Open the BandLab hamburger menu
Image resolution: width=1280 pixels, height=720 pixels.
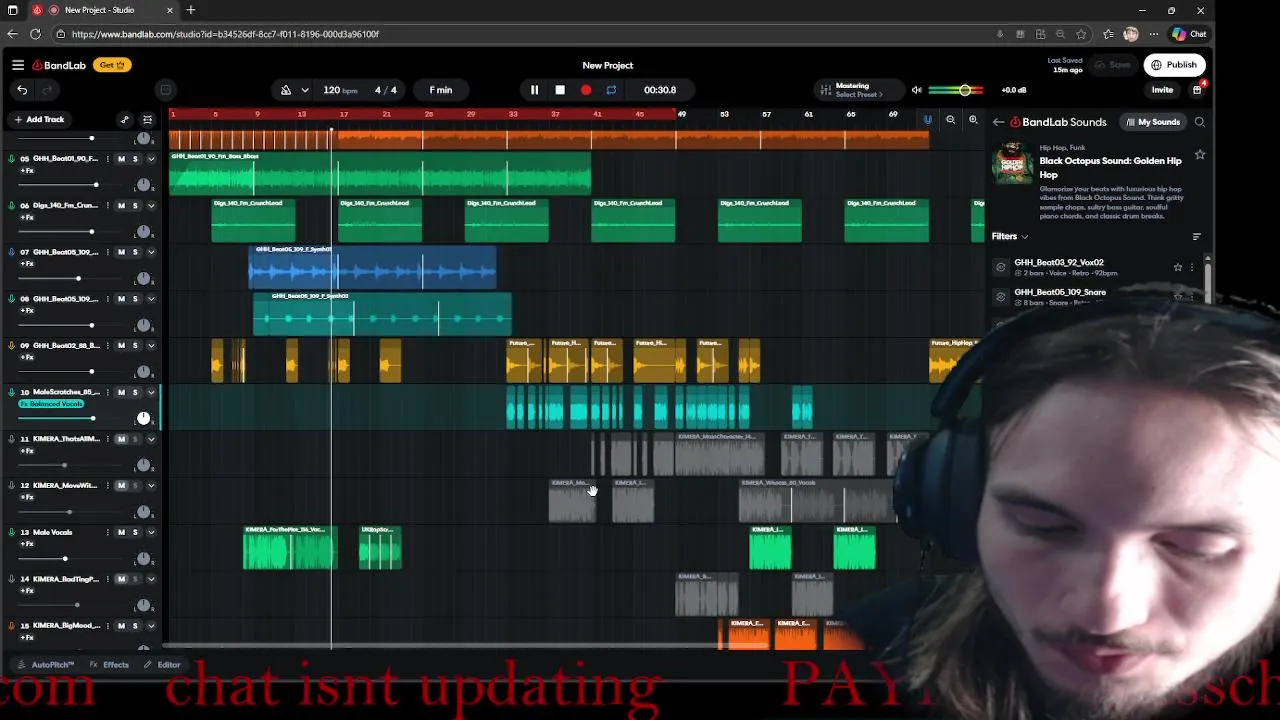coord(18,65)
